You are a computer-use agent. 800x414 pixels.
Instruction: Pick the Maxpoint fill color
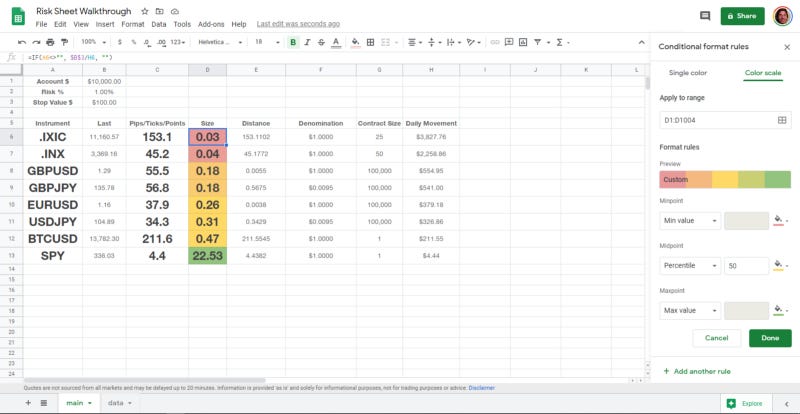coord(781,310)
